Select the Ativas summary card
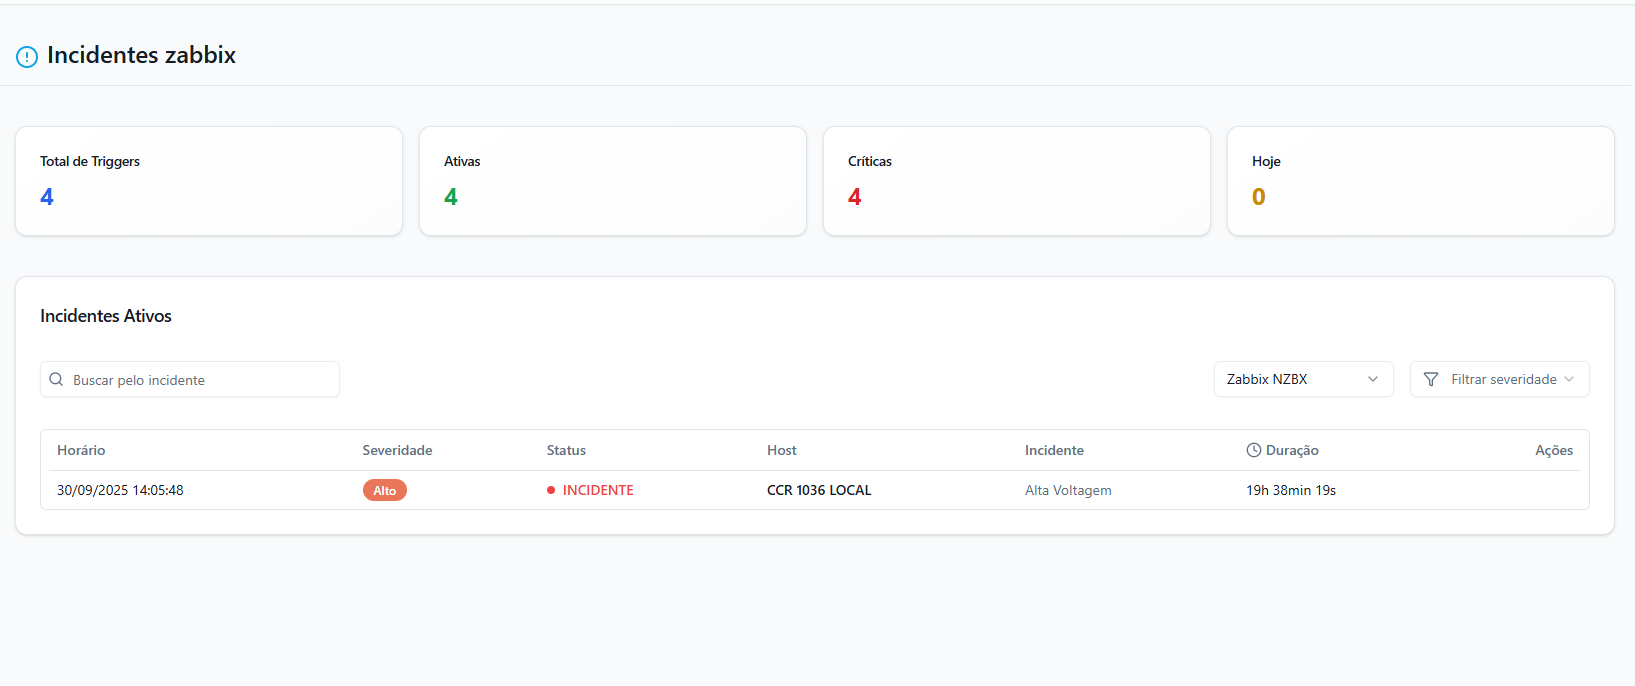Screen dimensions: 1635x686 (612, 181)
